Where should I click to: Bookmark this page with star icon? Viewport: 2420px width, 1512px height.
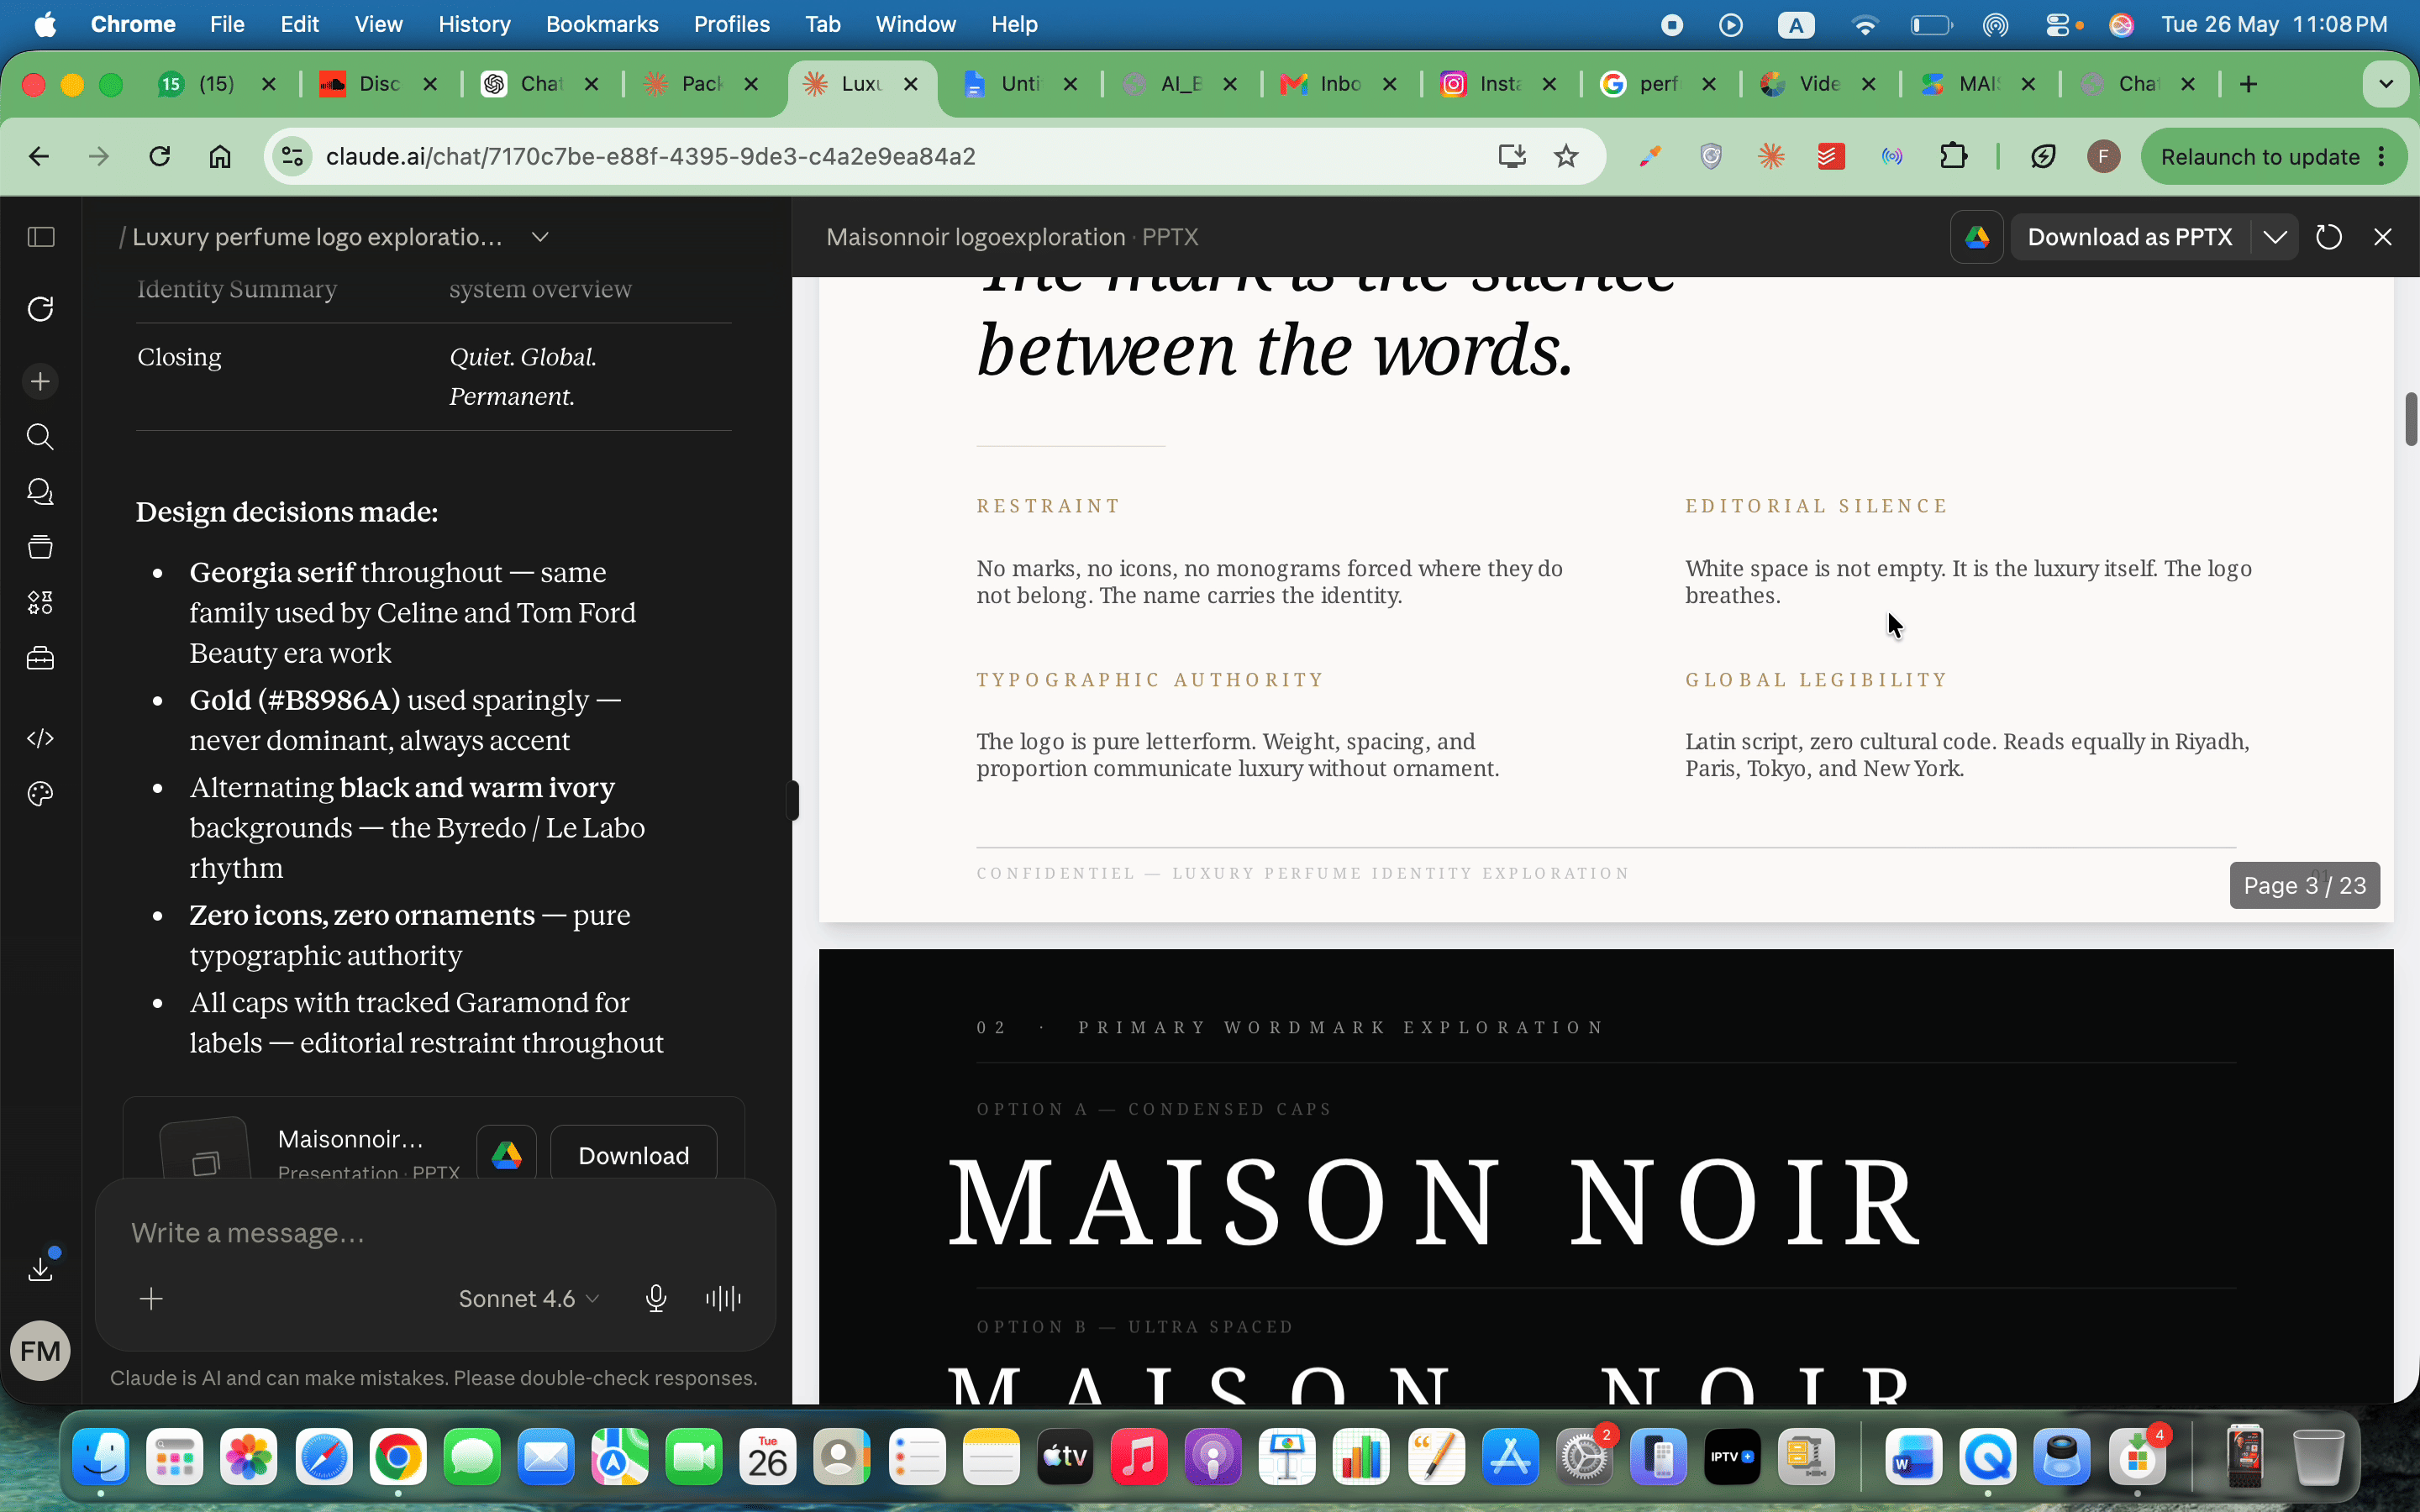(1567, 156)
